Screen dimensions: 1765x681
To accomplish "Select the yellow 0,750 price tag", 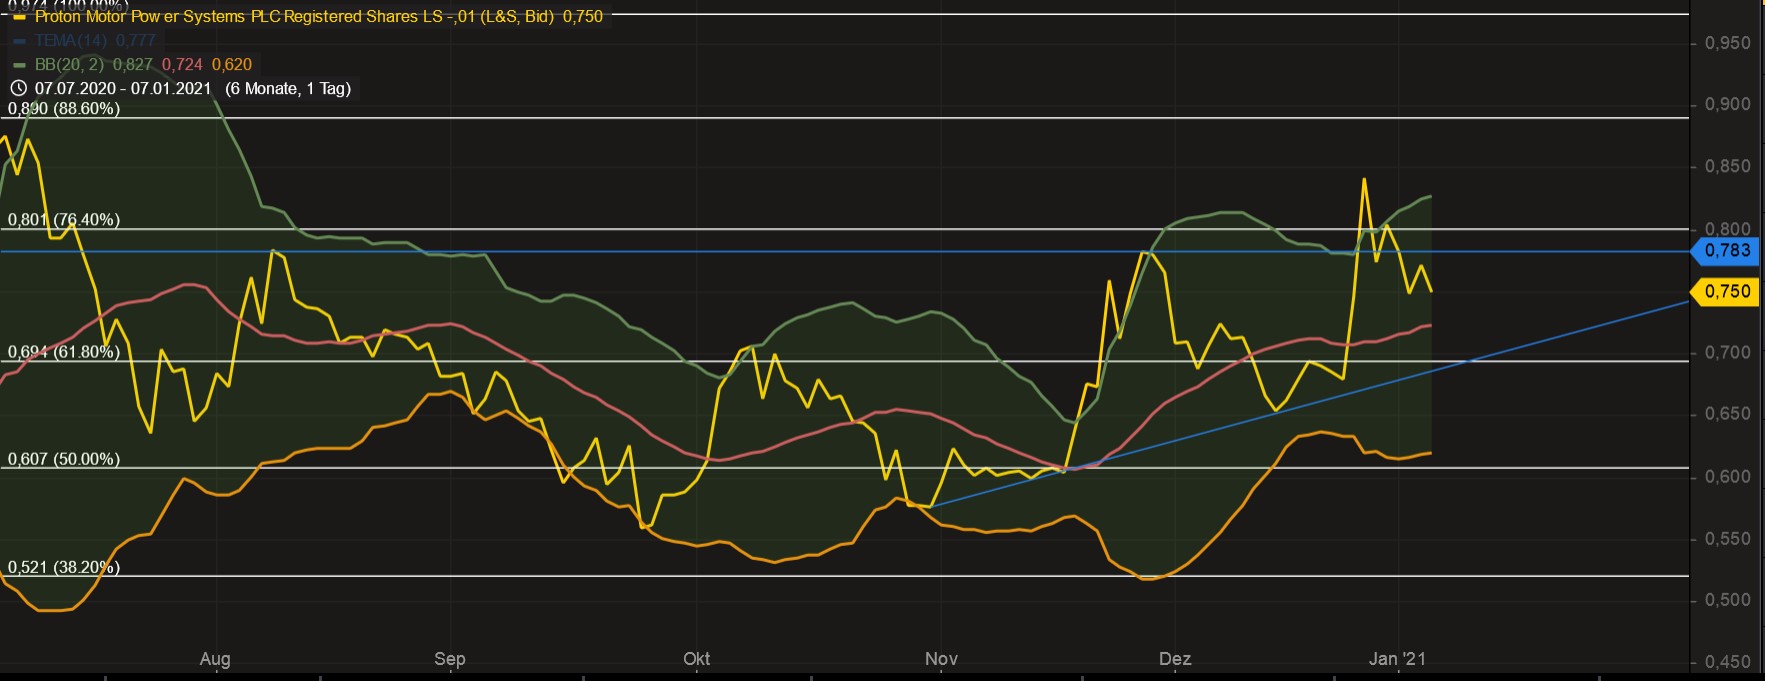I will pos(1725,291).
